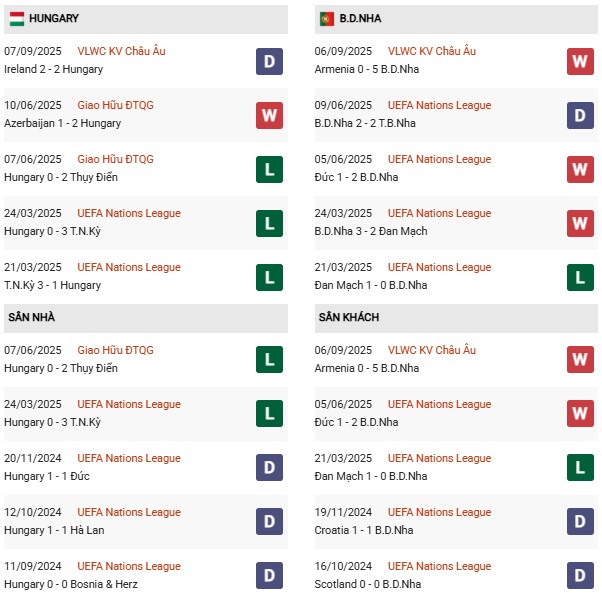Click the Portugal flag icon beside B.D.Nha
Image resolution: width=602 pixels, height=597 pixels.
click(326, 18)
